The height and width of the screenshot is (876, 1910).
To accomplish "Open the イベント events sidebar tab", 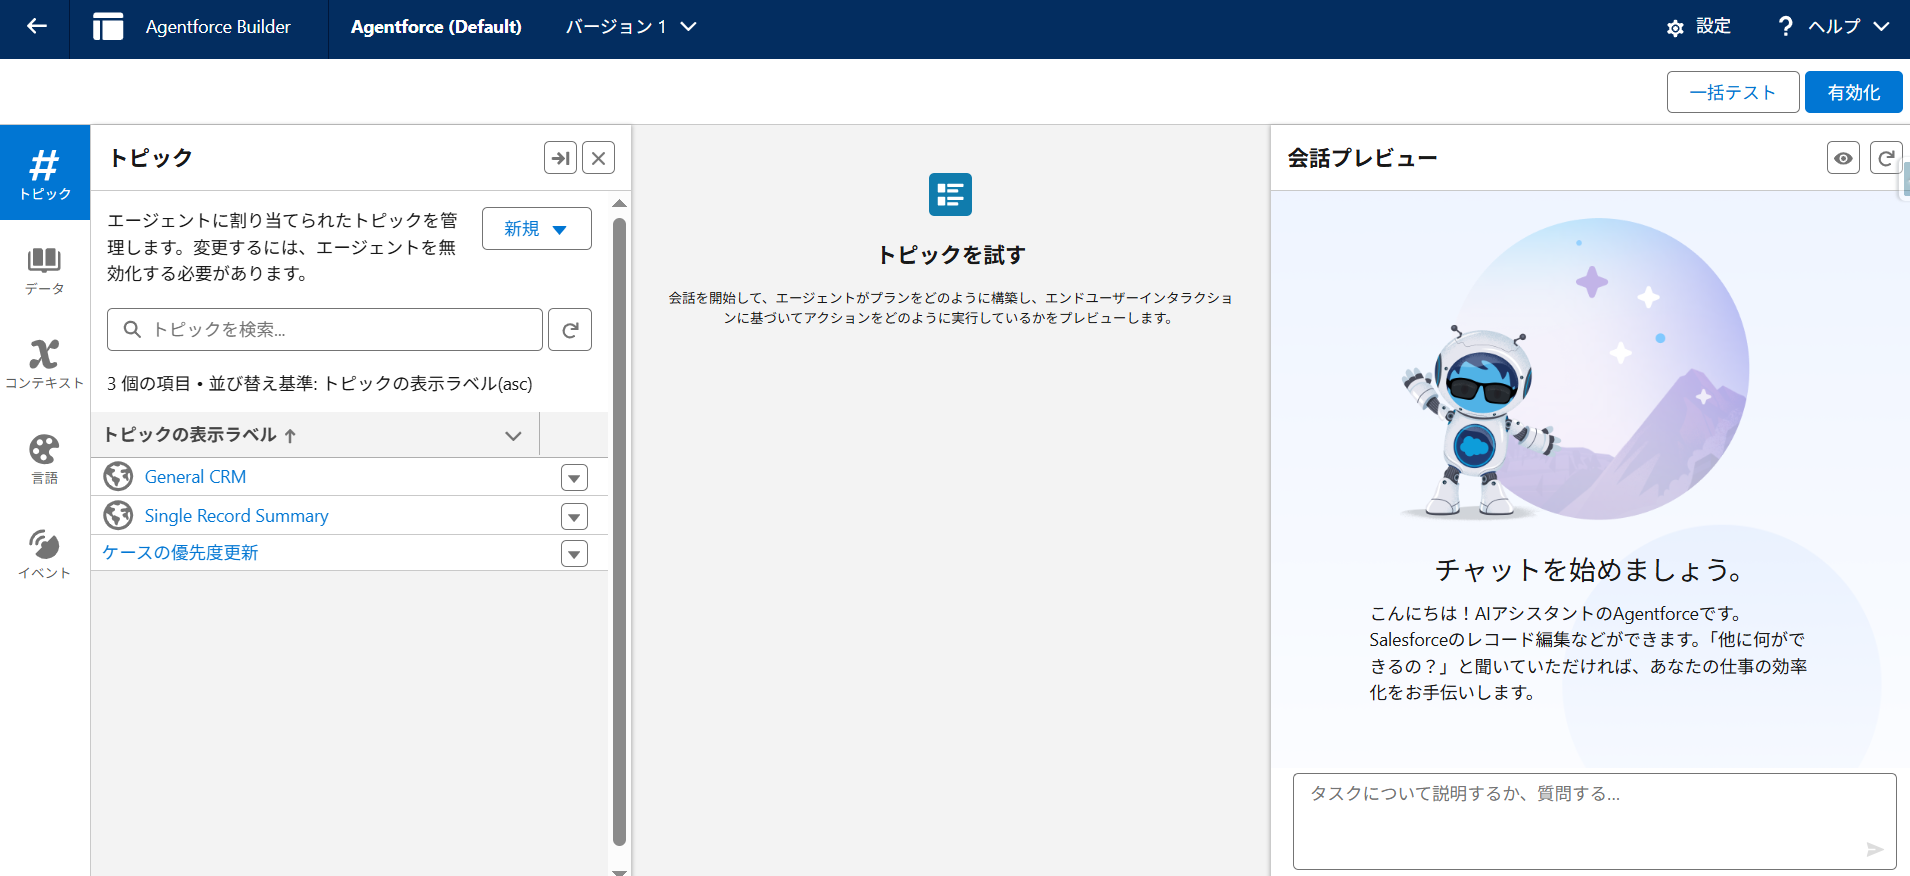I will [x=45, y=553].
